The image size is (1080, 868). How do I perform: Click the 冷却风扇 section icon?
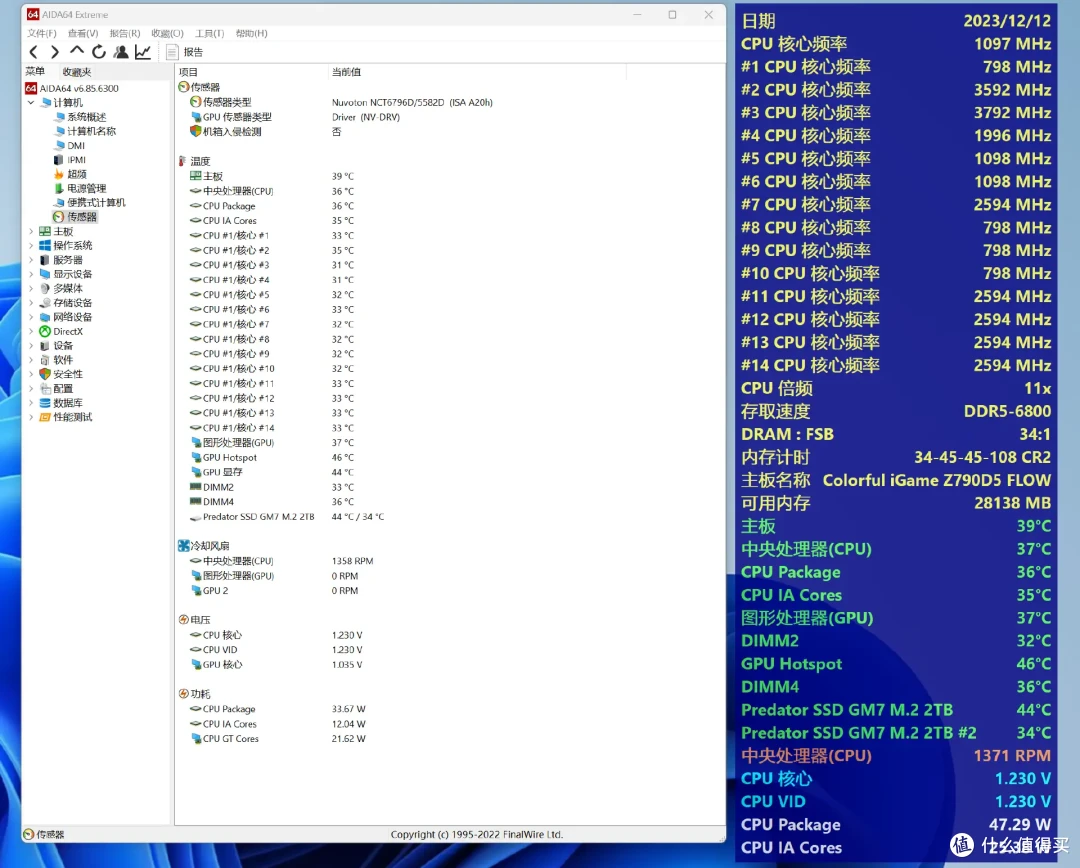coord(183,546)
